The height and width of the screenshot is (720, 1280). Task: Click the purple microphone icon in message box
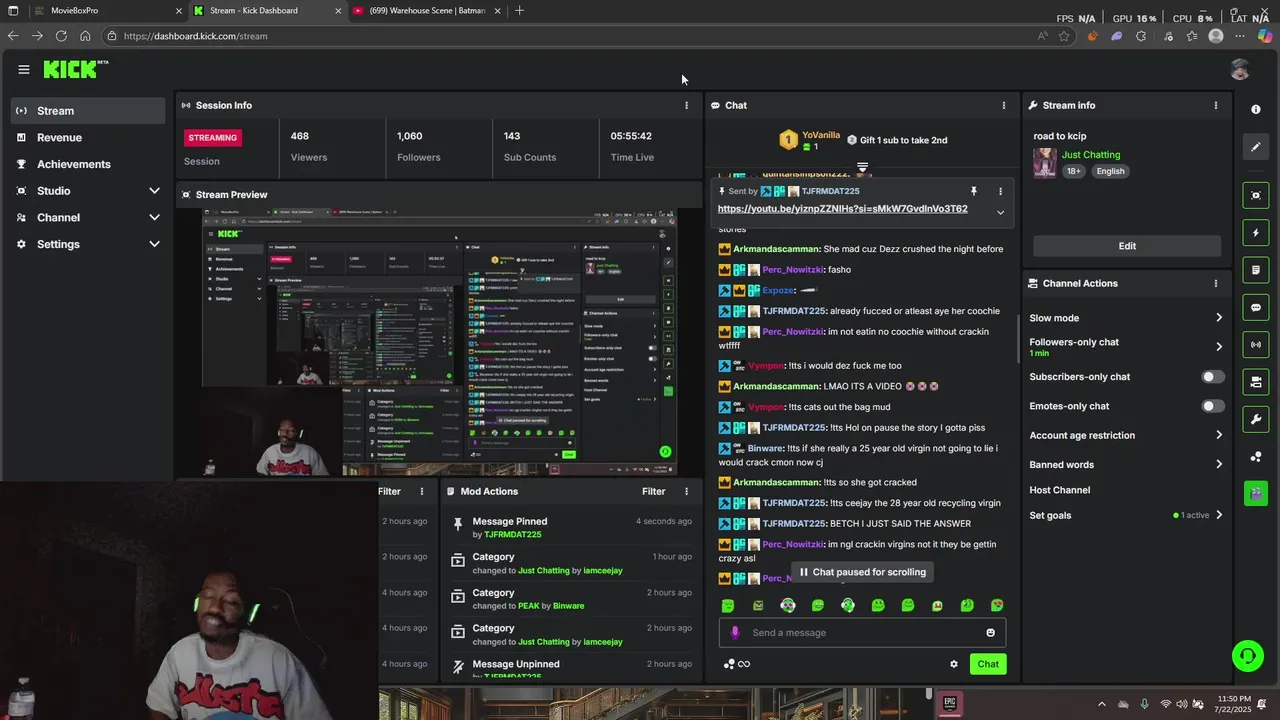click(x=735, y=632)
